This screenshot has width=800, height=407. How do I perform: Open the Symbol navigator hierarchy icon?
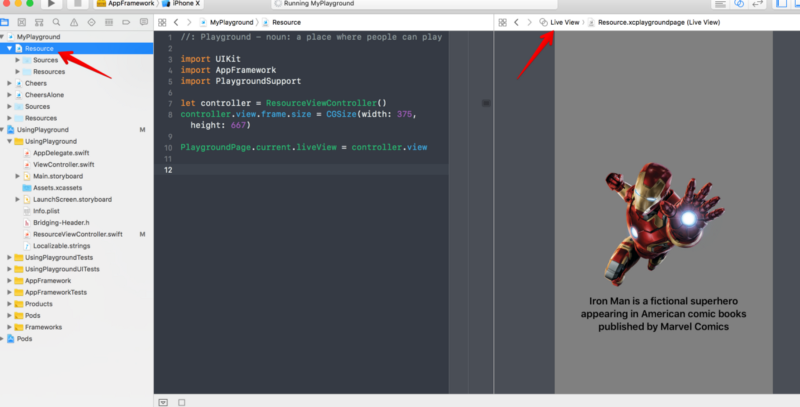39,22
